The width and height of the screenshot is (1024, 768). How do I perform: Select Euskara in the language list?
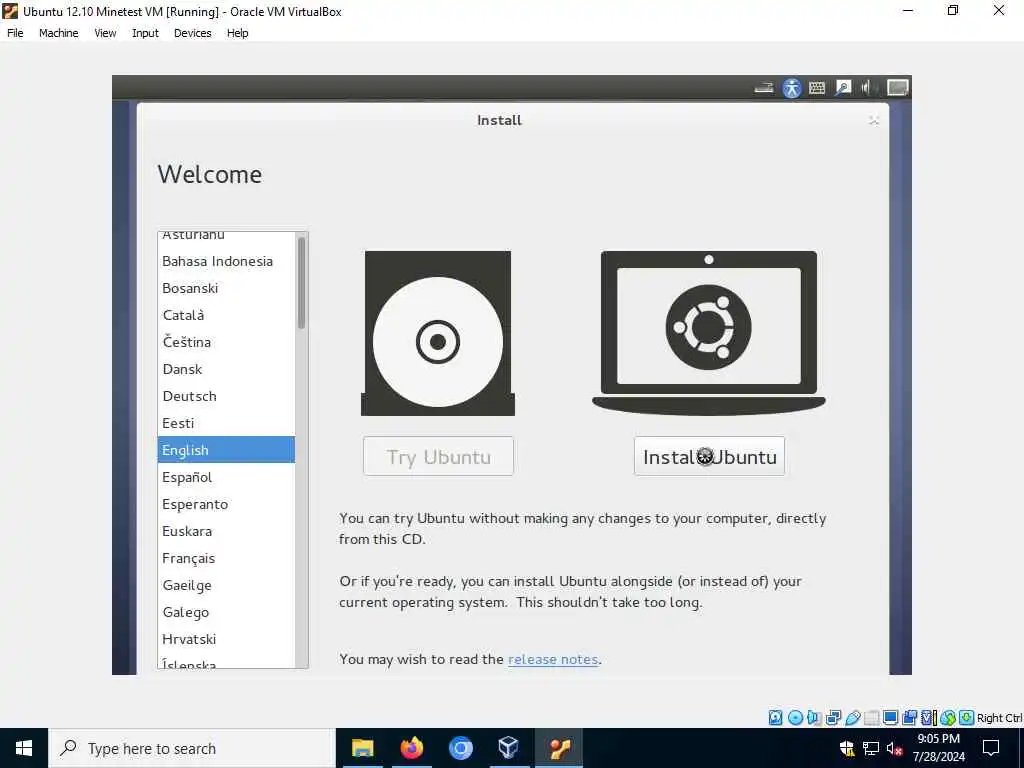[226, 531]
